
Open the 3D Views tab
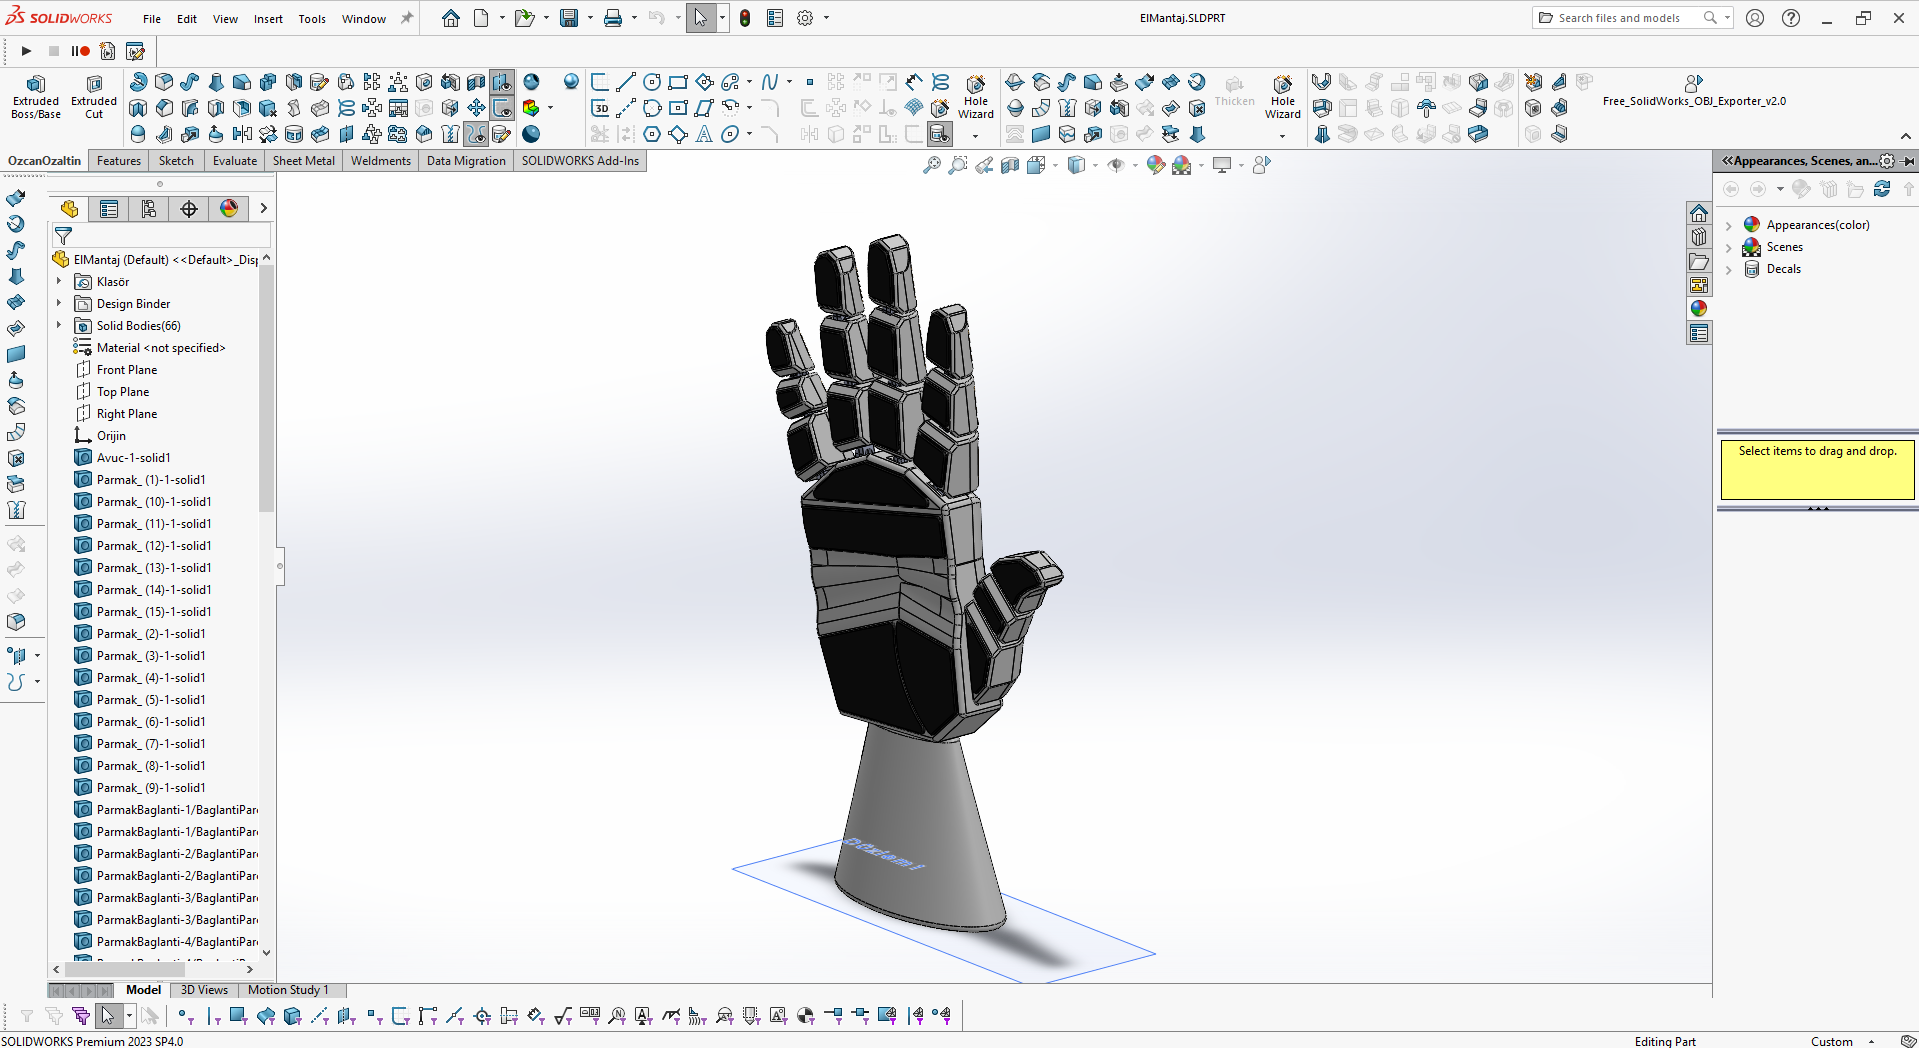click(204, 990)
